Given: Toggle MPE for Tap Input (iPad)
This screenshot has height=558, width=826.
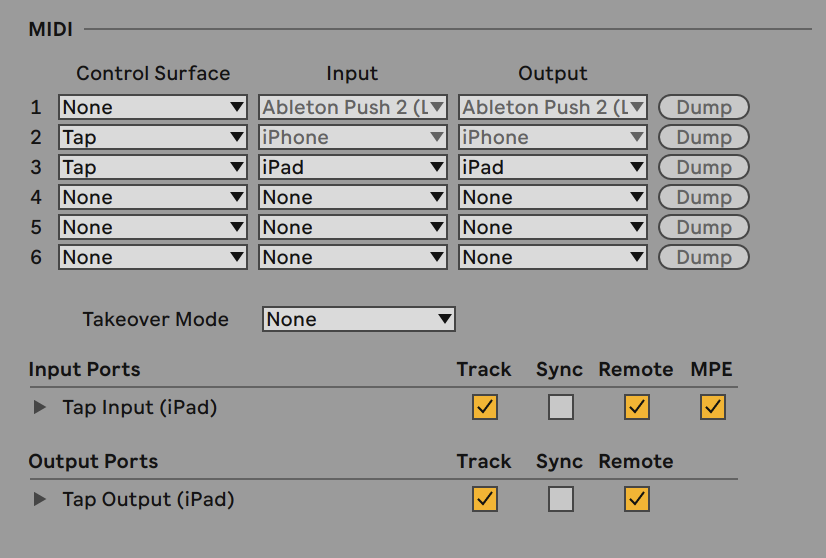Looking at the screenshot, I should point(712,407).
